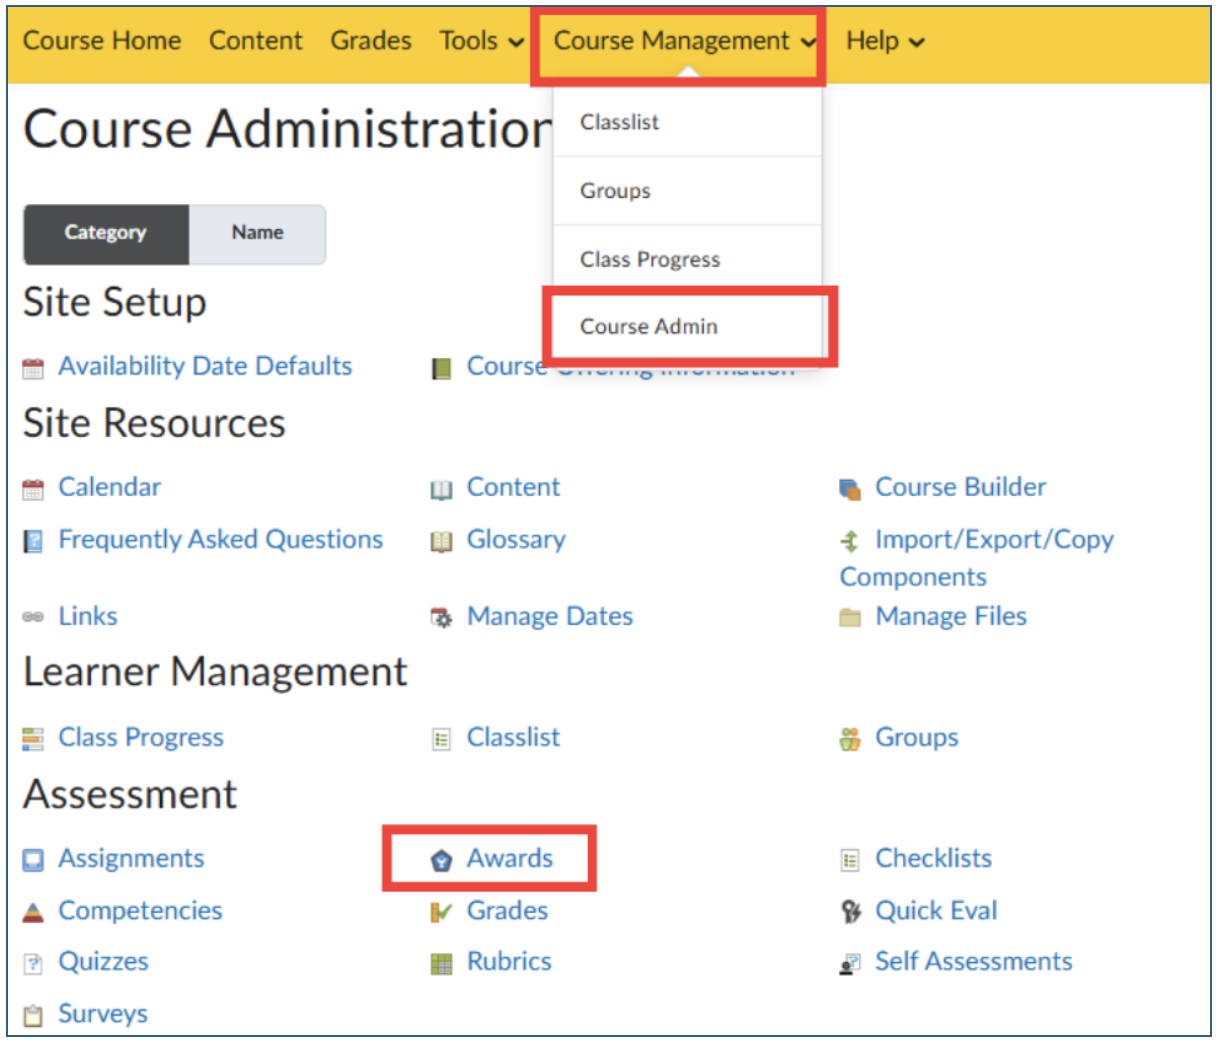Click the Surveys clipboard icon
Image resolution: width=1224 pixels, height=1048 pixels.
pos(33,1016)
